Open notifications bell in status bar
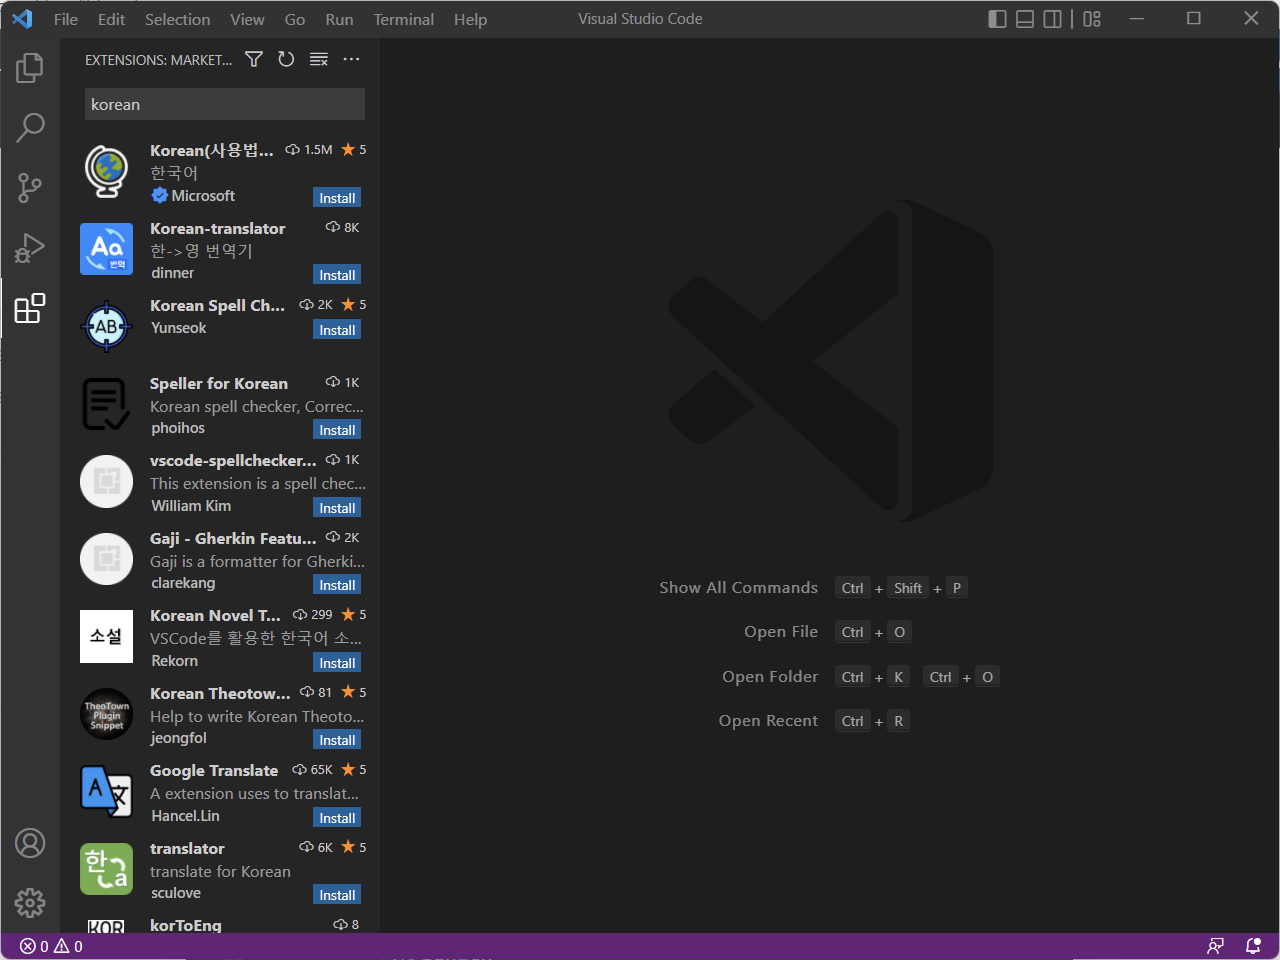 coord(1253,946)
